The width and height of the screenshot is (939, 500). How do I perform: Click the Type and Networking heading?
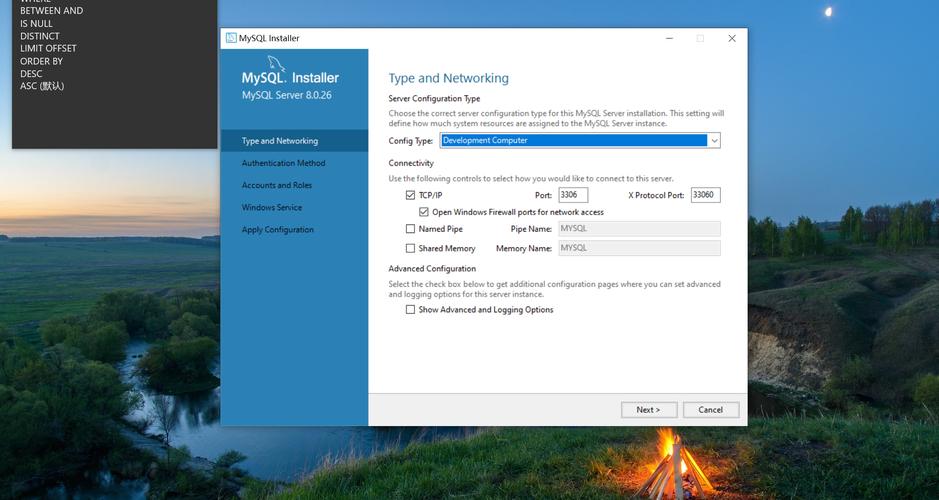[449, 78]
